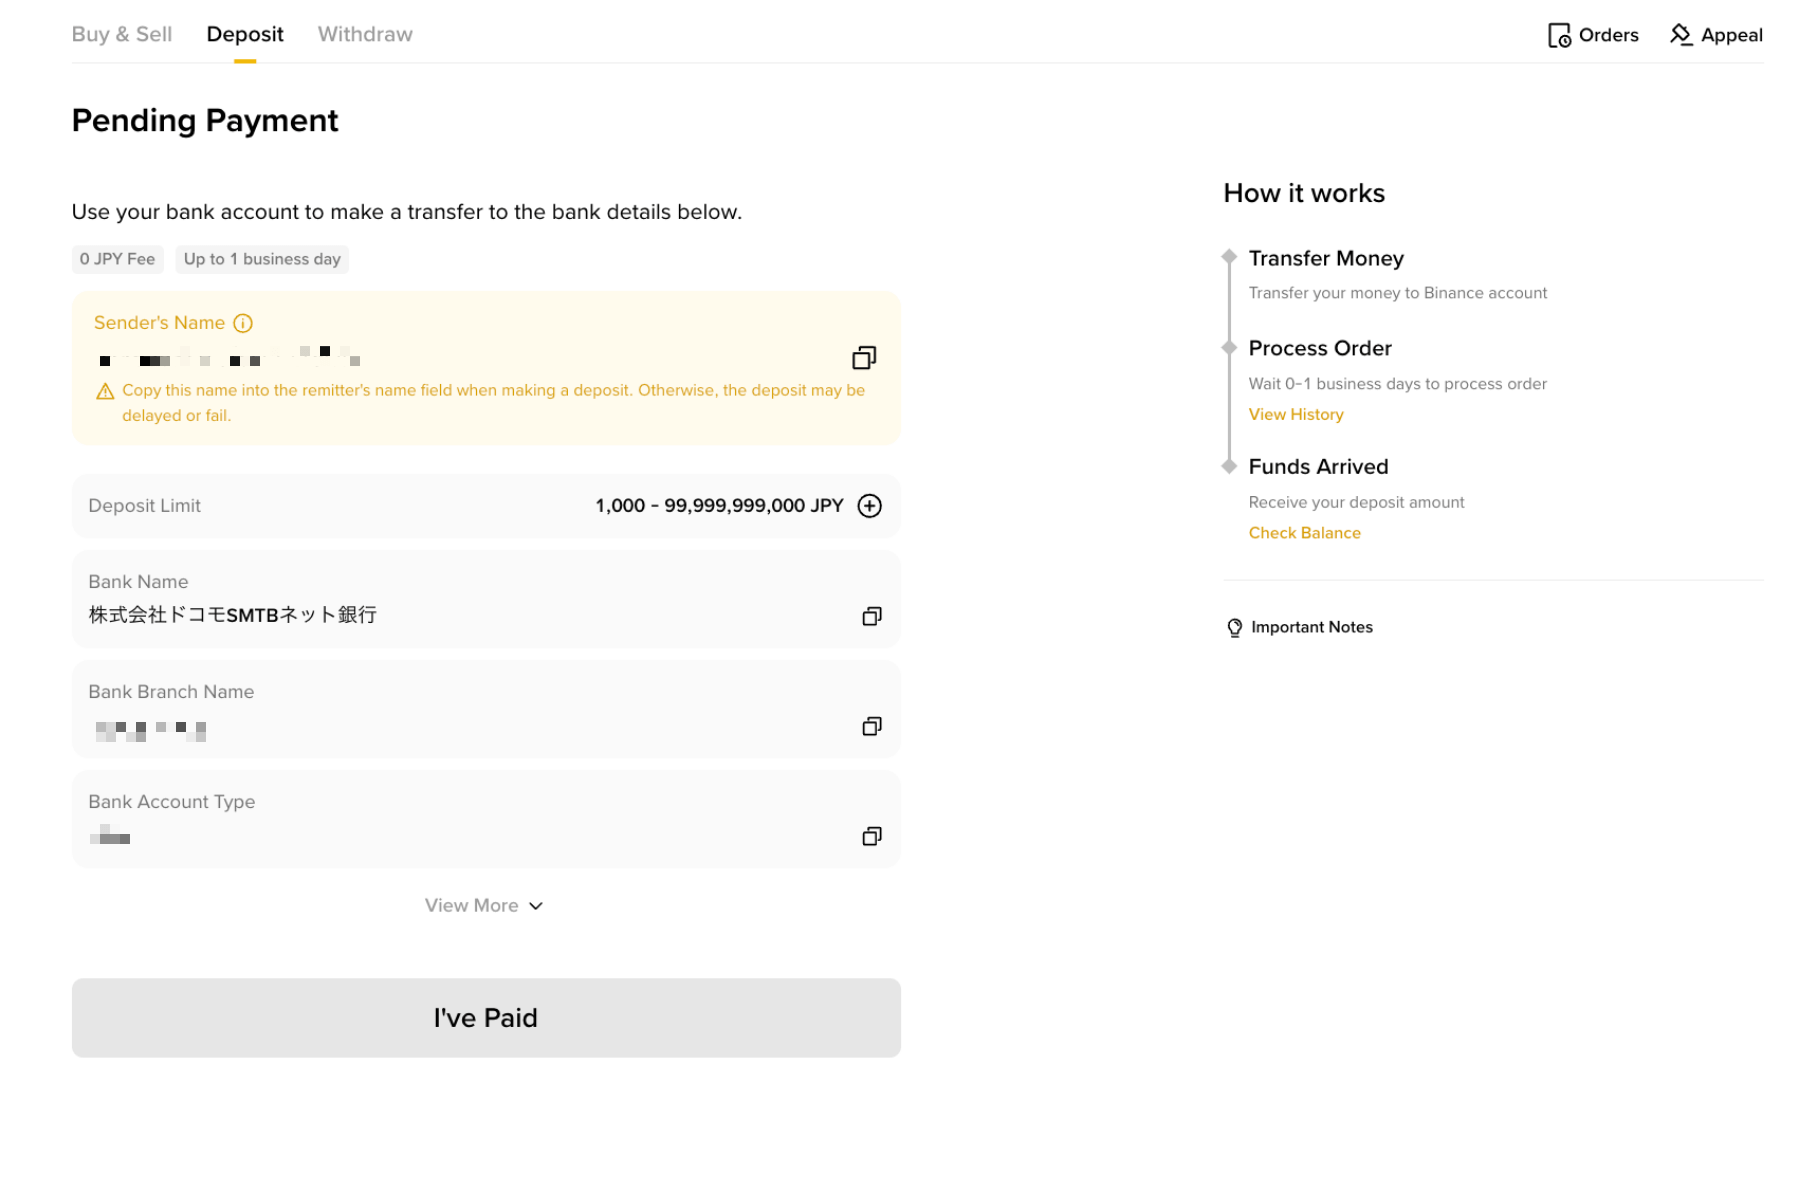Click the Important Notes label
Screen dimensions: 1800x1180
[1312, 627]
